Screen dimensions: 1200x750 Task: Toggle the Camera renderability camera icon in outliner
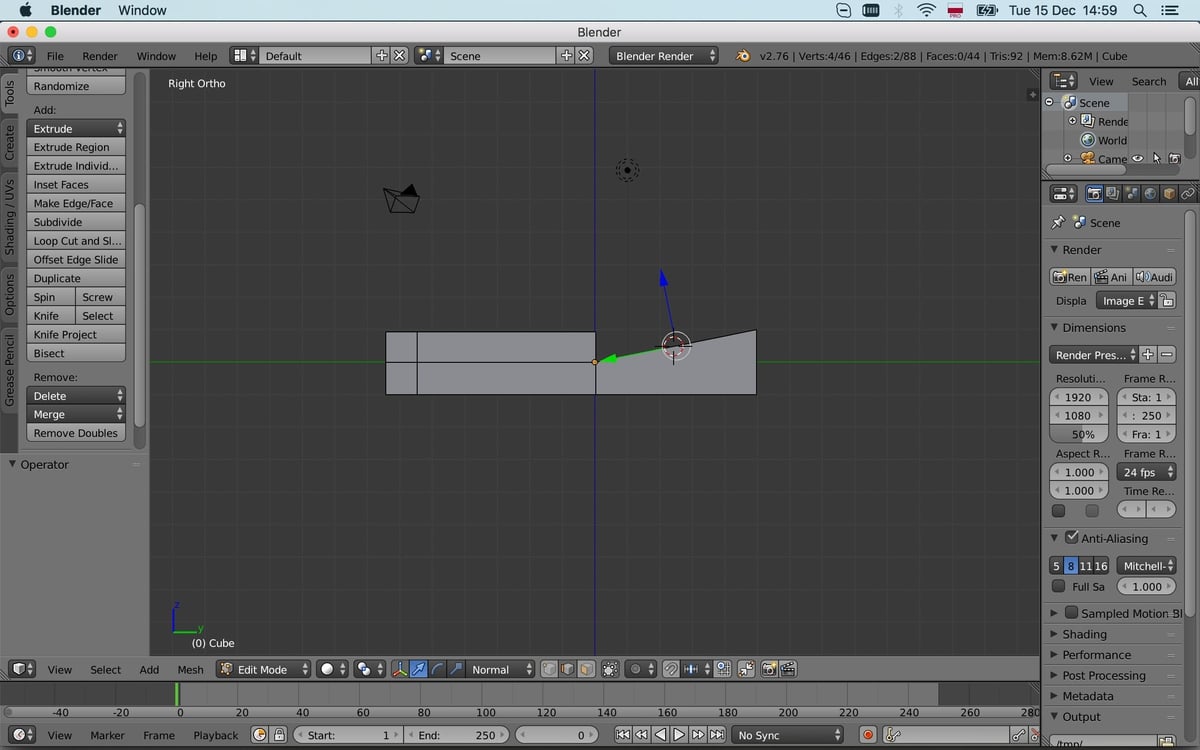[1175, 158]
